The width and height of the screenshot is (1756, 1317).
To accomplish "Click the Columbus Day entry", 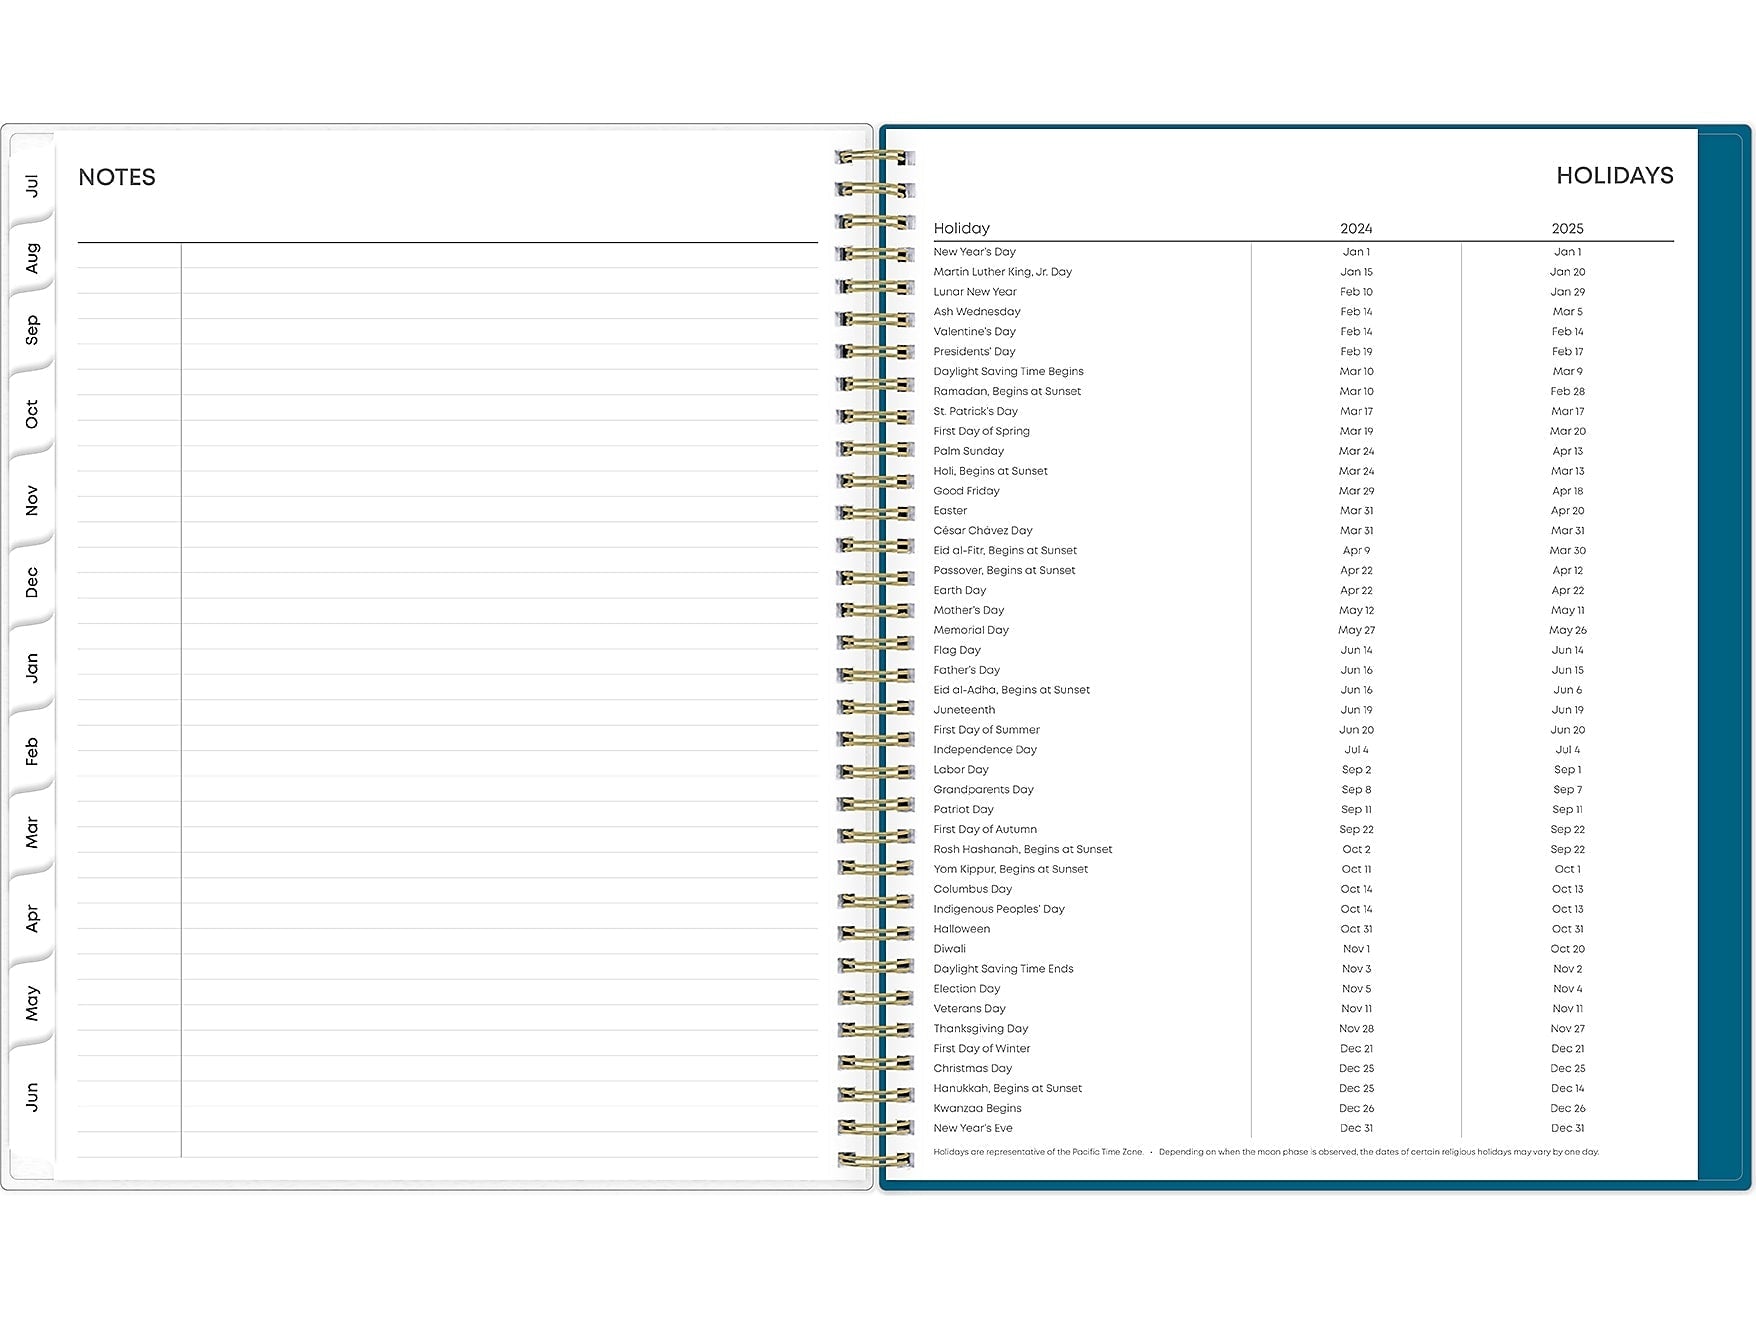I will coord(972,890).
